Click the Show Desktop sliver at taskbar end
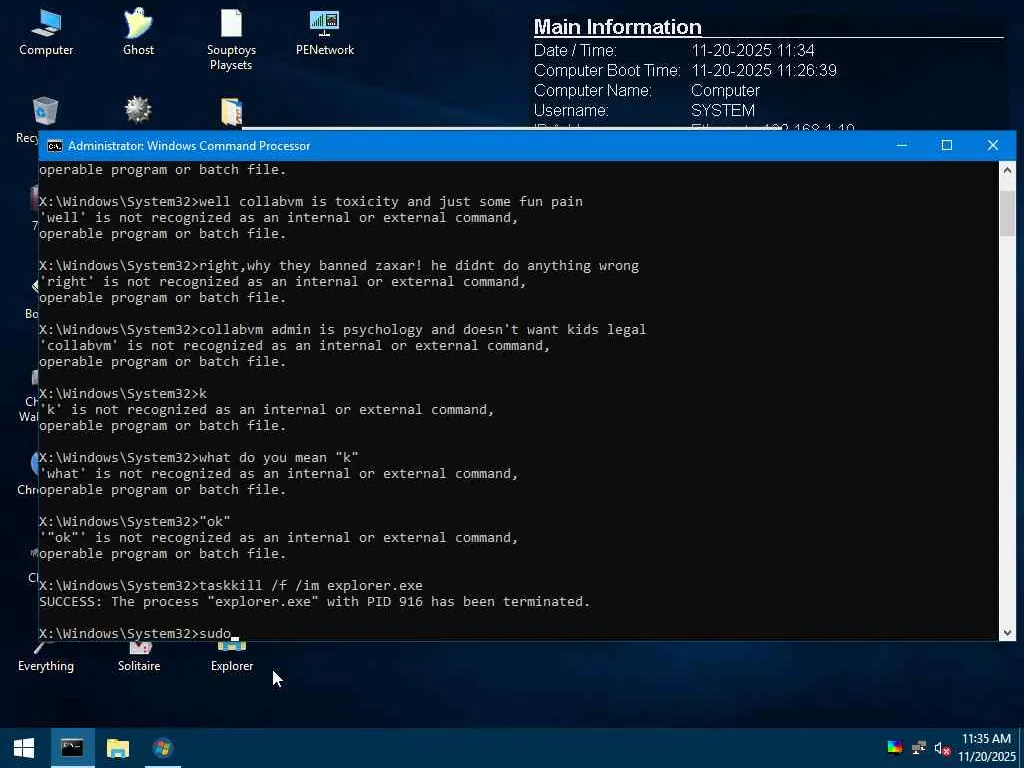Viewport: 1024px width, 768px height. [x=1021, y=748]
